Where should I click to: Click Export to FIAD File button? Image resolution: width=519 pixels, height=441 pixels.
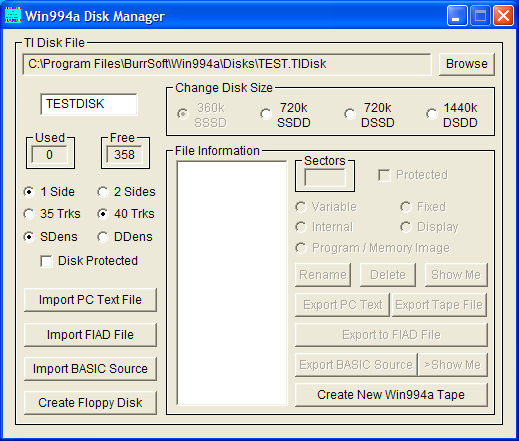[x=391, y=335]
